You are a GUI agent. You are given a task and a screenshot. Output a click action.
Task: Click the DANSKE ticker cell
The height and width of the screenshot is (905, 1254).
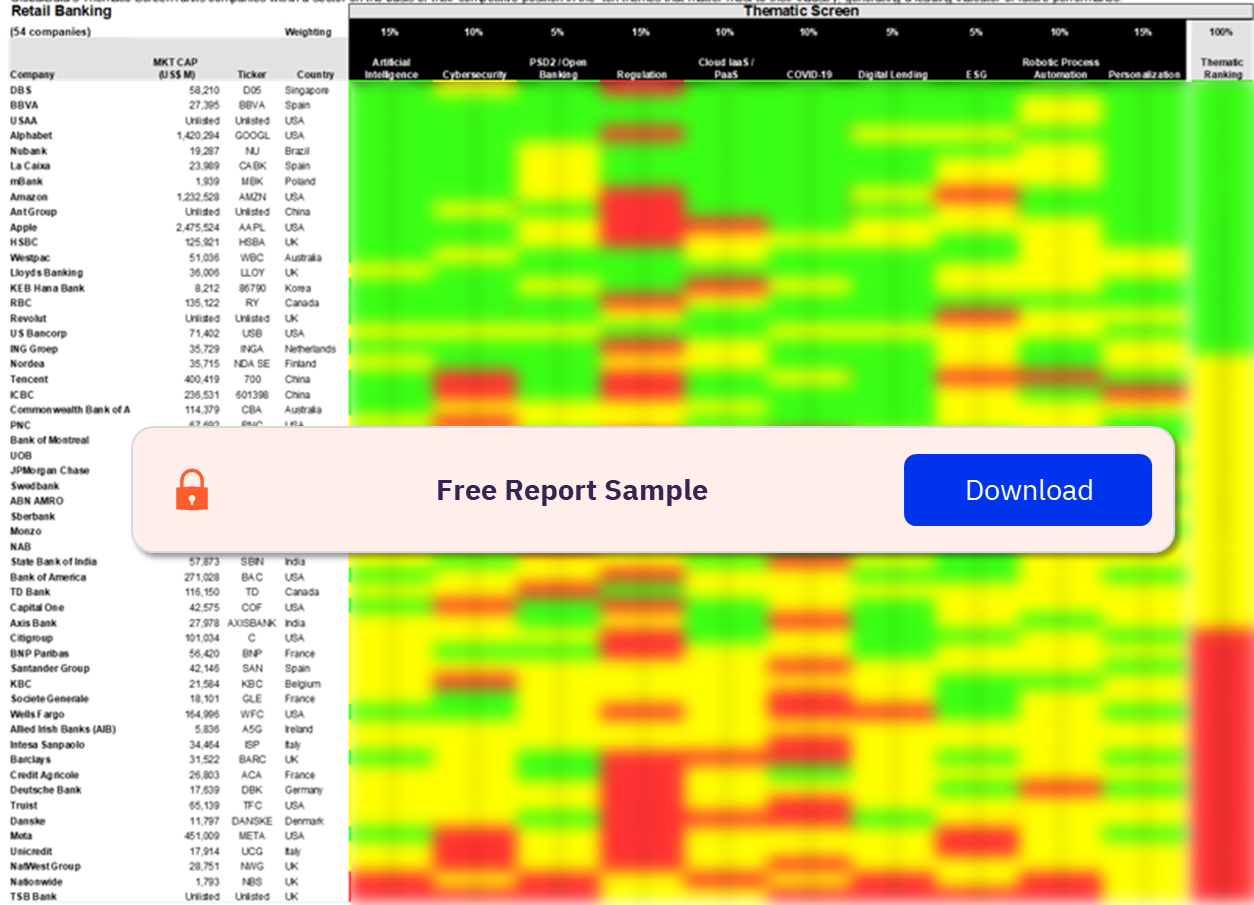[252, 821]
